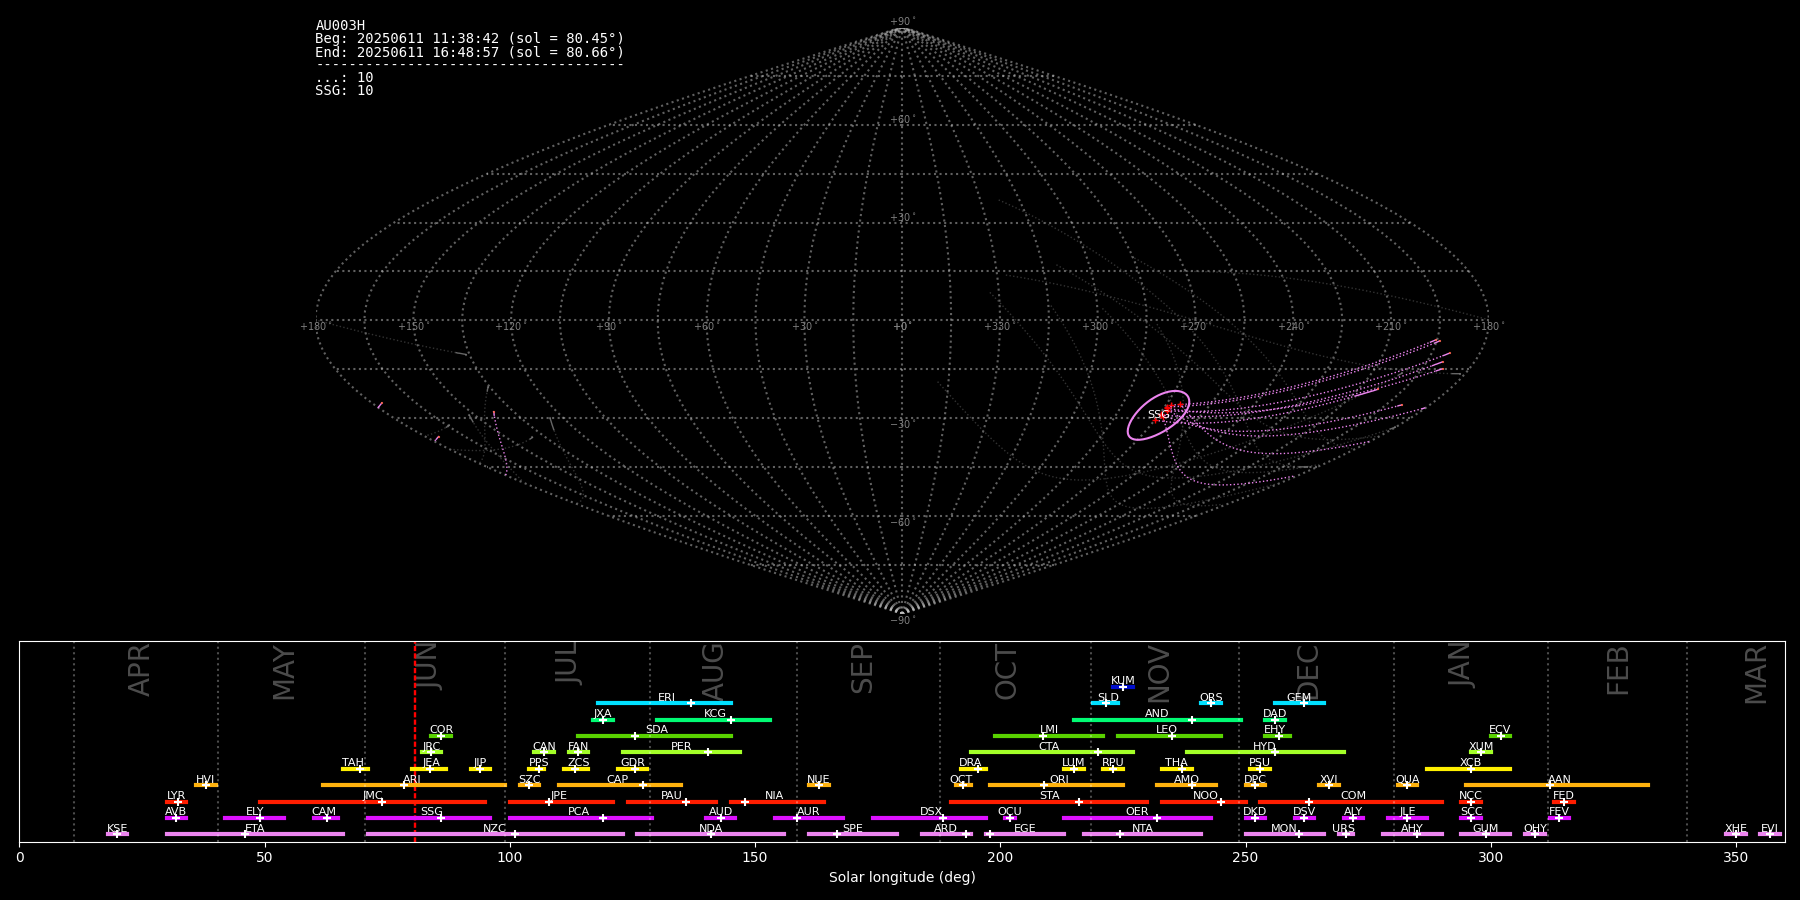Click the GEM shower label
Screen dimensions: 1800x900
point(1298,698)
